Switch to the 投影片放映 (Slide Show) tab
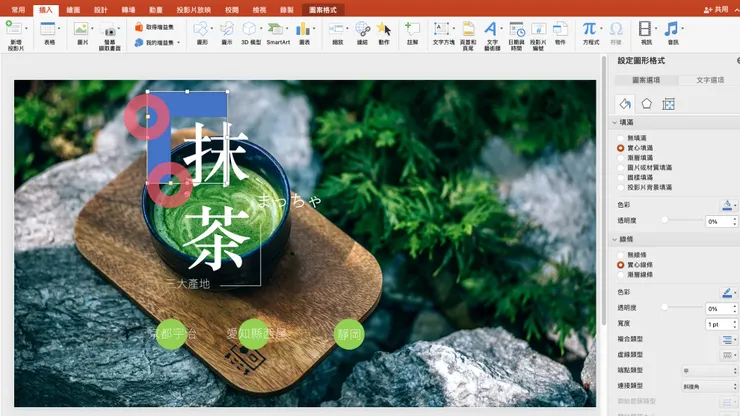Image resolution: width=740 pixels, height=416 pixels. [x=193, y=9]
